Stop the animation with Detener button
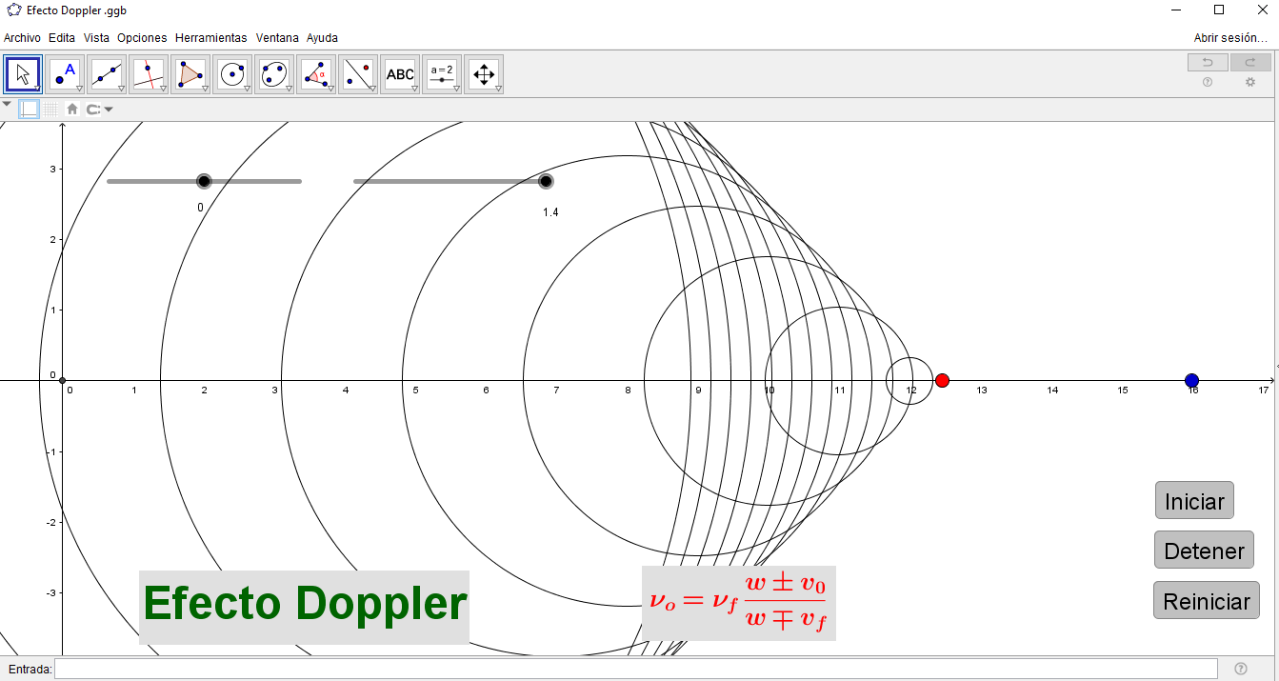The image size is (1279, 681). click(x=1204, y=550)
